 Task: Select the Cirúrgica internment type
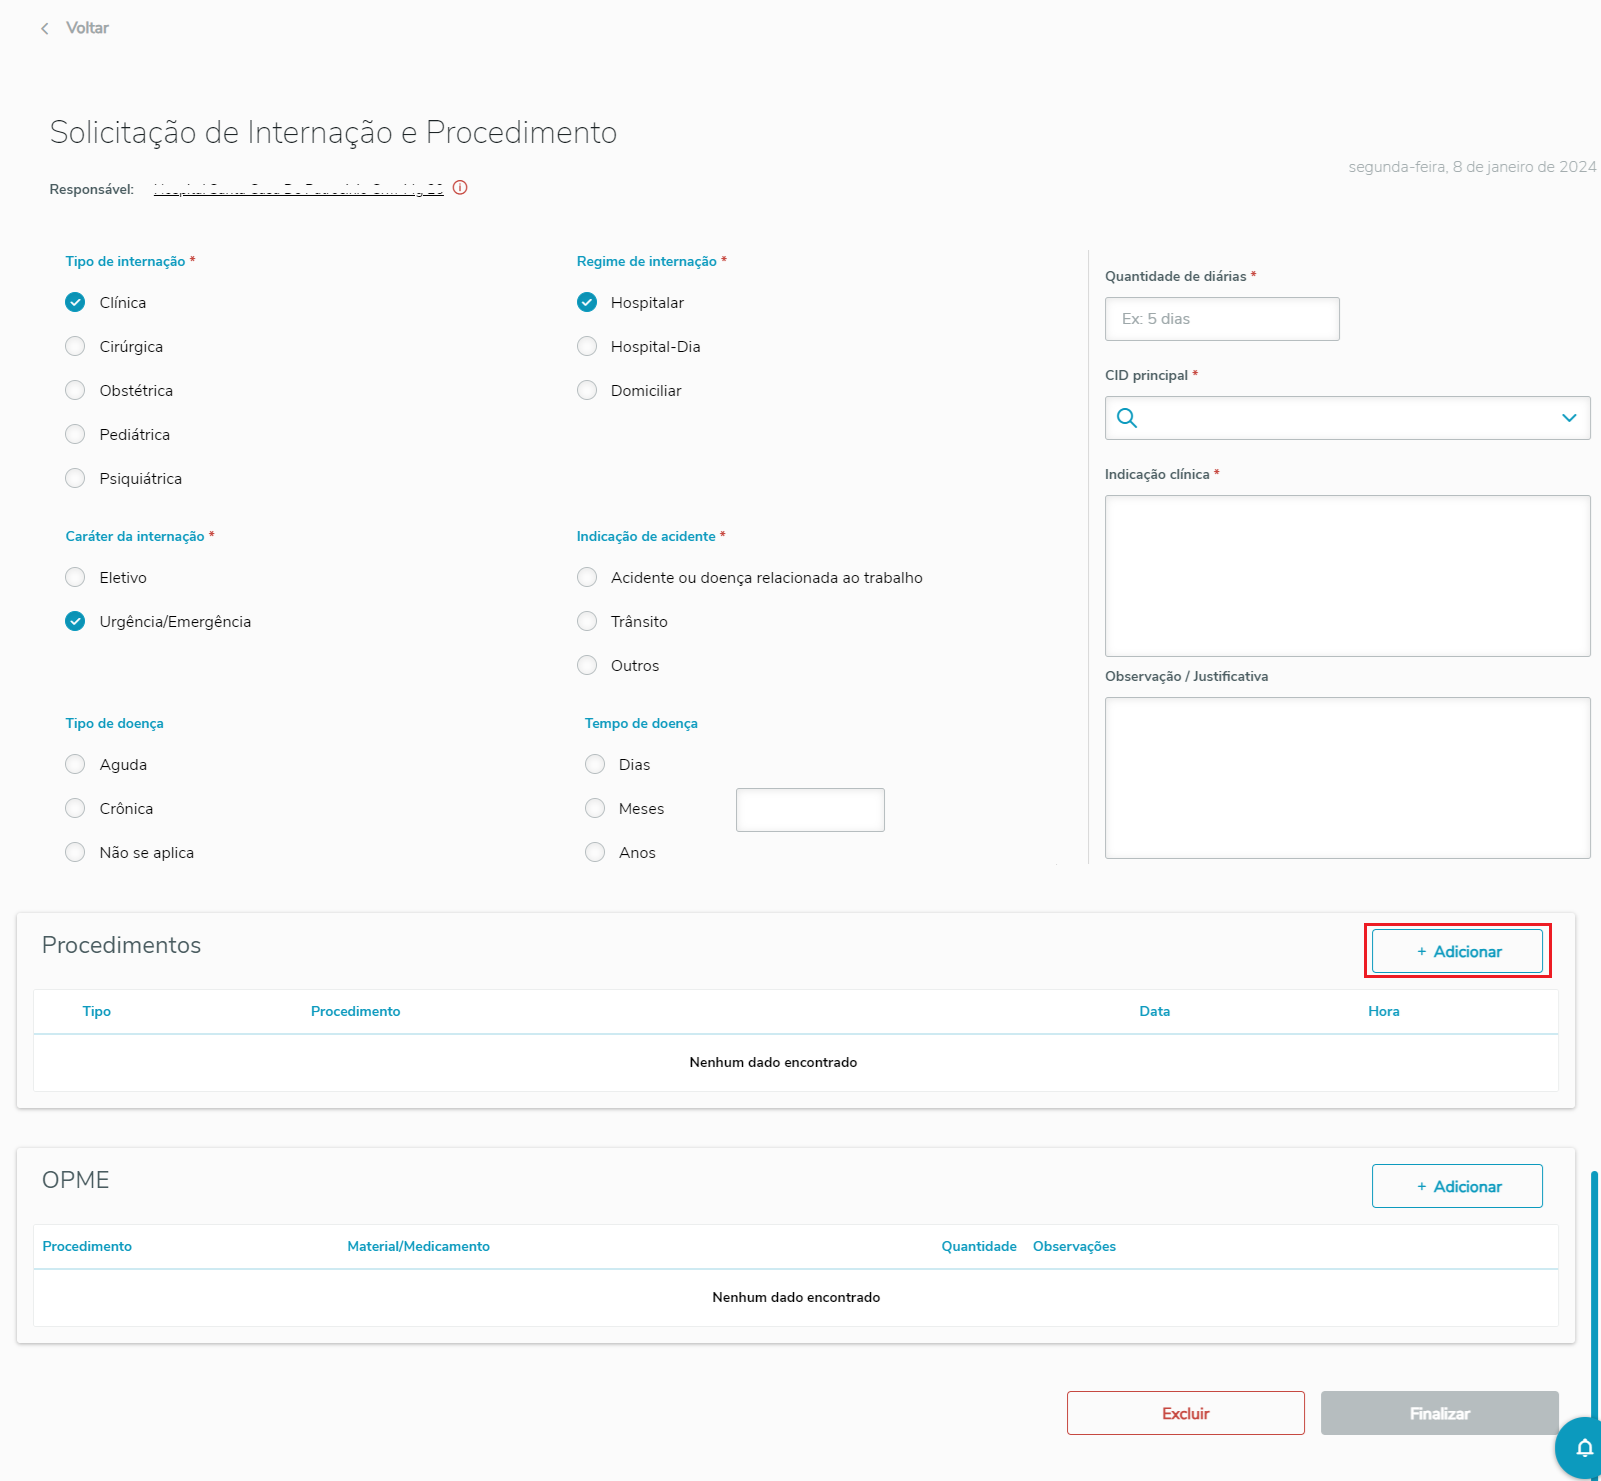point(75,347)
